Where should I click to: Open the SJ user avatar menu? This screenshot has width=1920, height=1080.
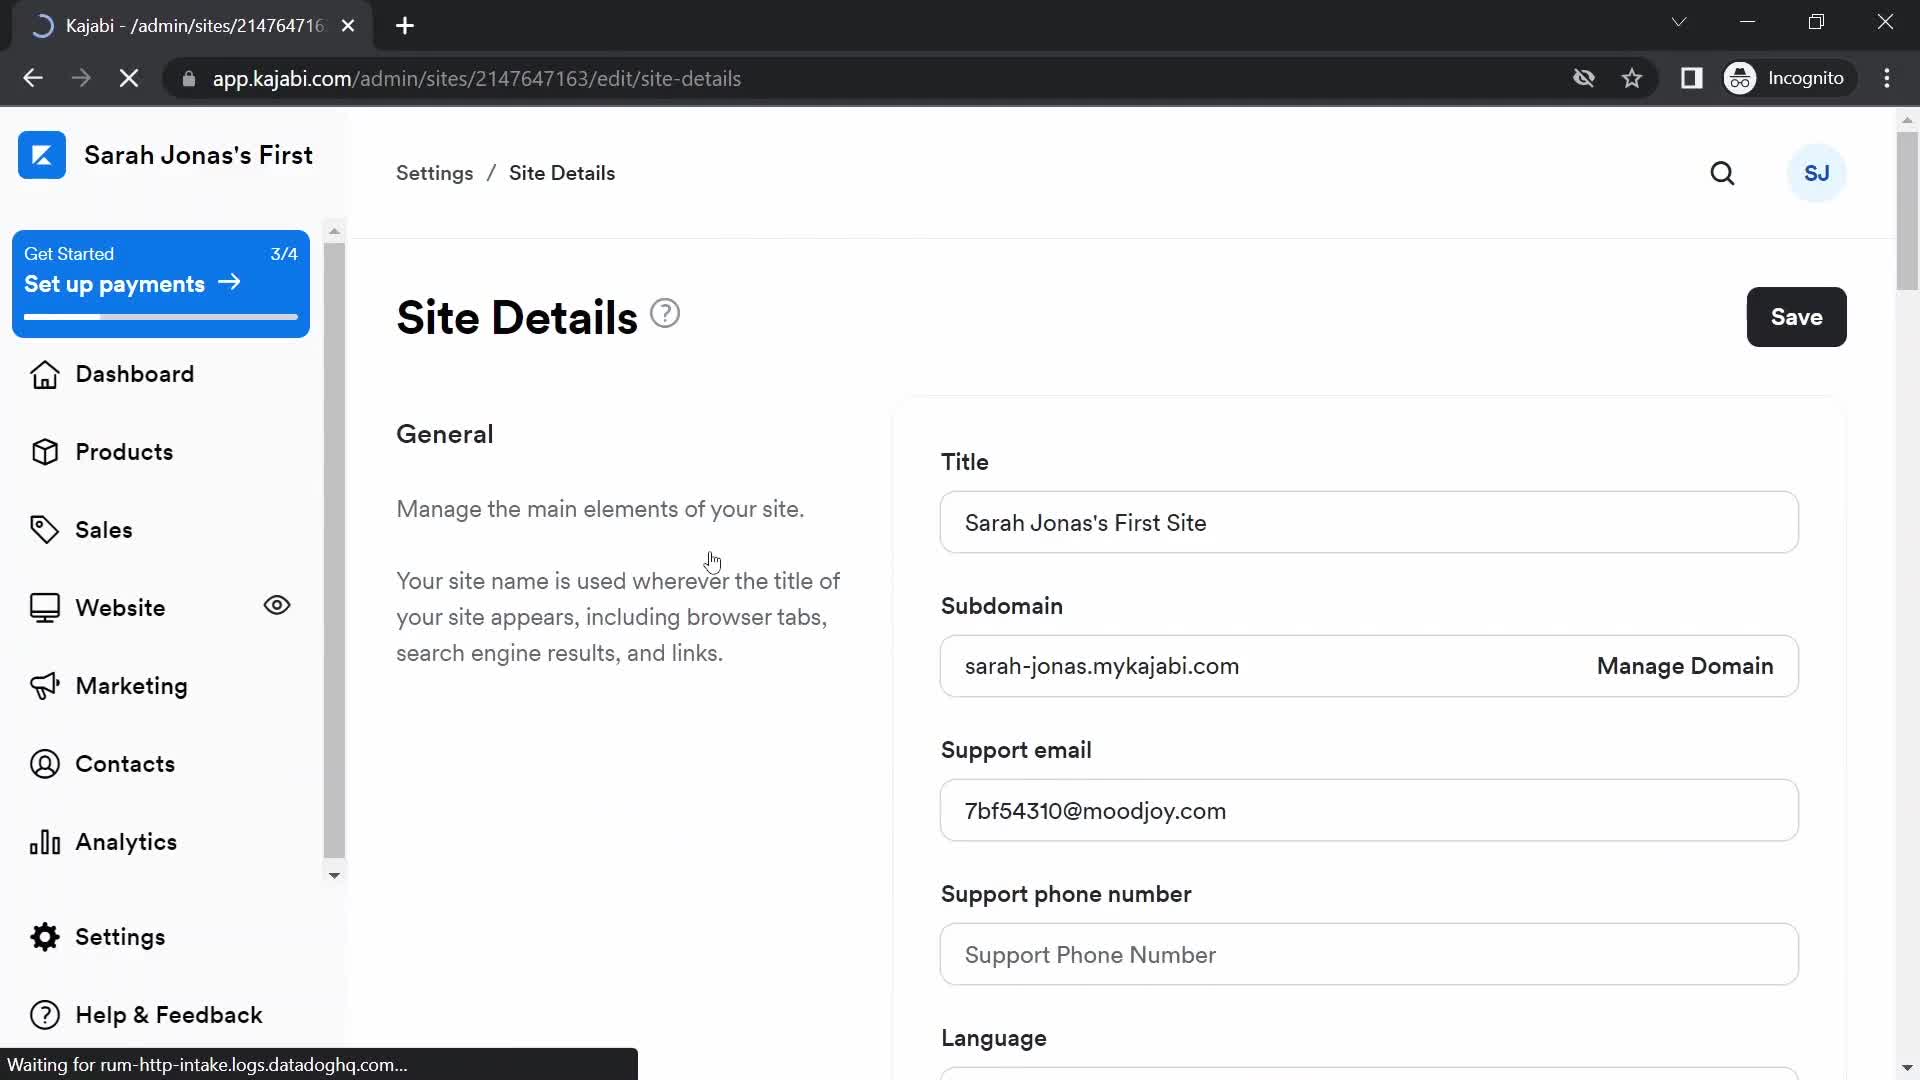[x=1817, y=173]
